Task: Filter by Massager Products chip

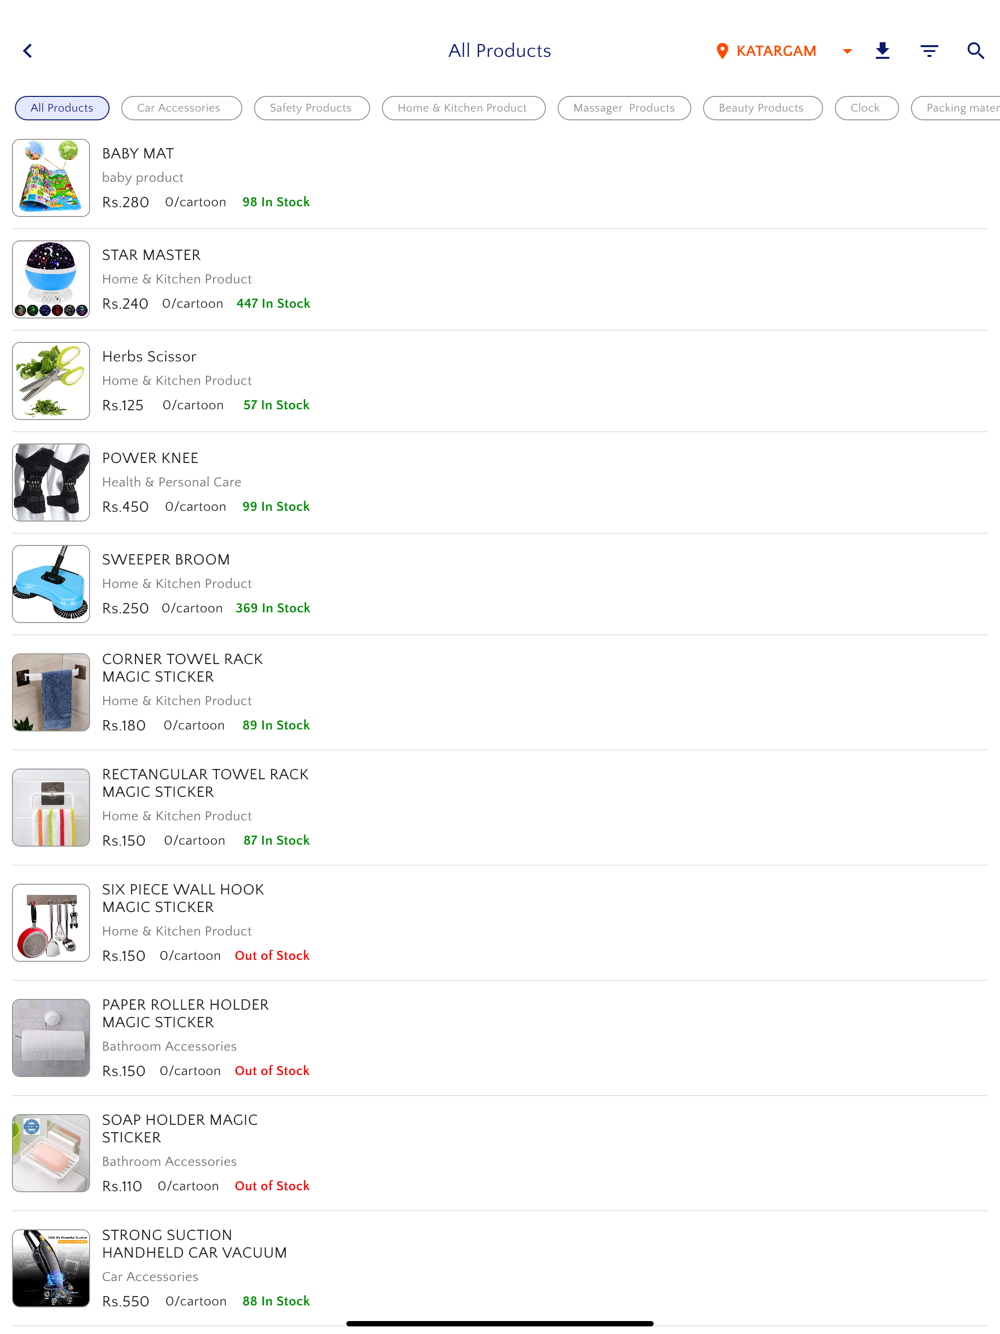Action: click(x=624, y=108)
